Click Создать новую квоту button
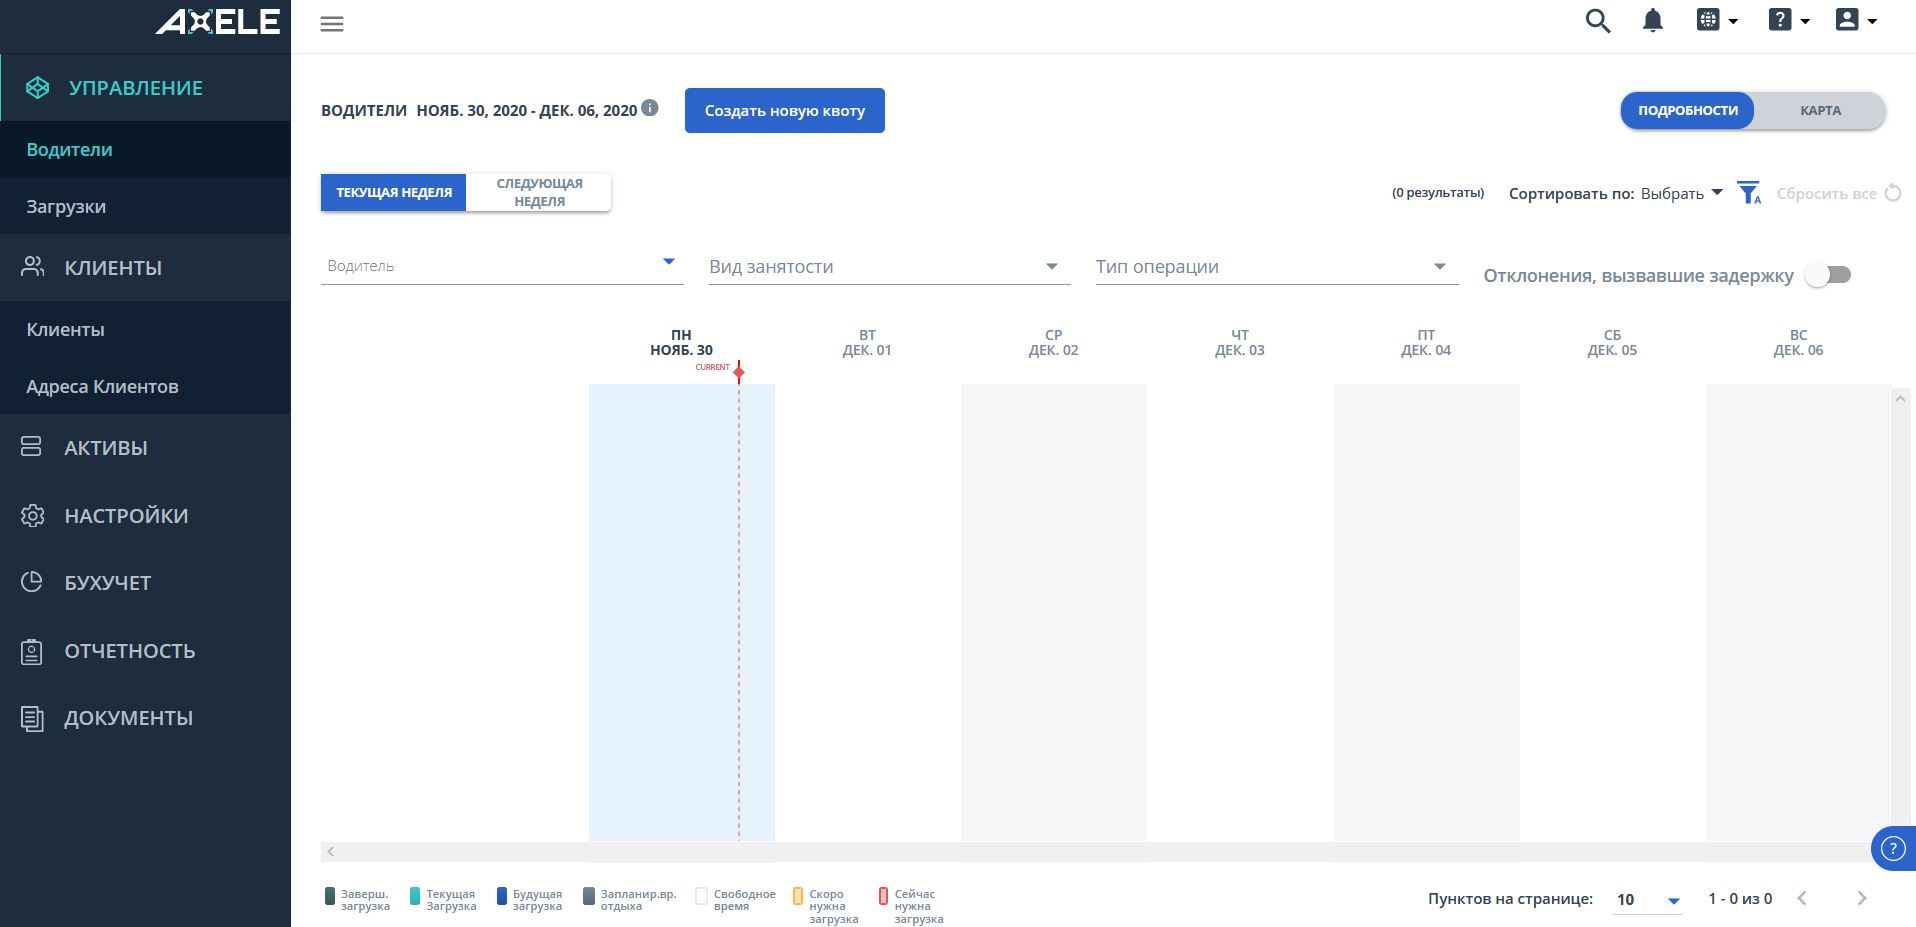The width and height of the screenshot is (1916, 927). pos(785,110)
